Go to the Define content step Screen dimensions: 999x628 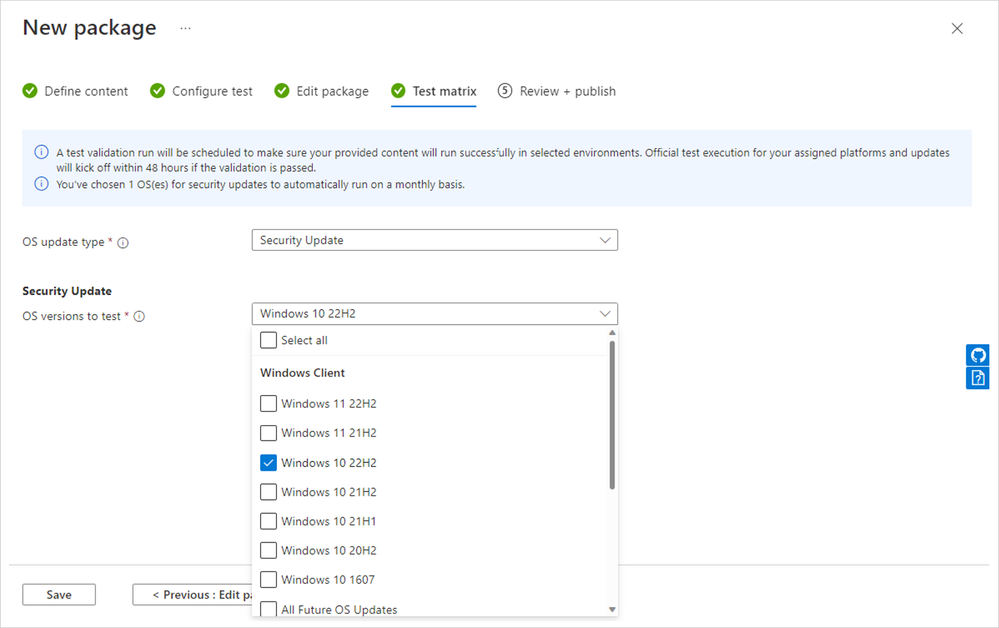(x=75, y=91)
